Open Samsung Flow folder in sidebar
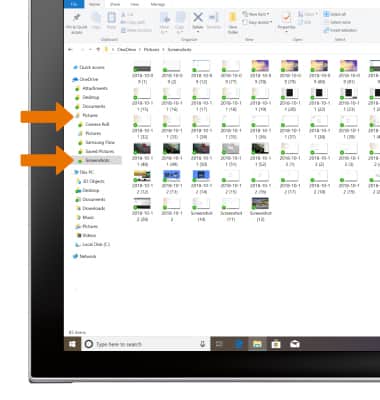Viewport: 380px width, 400px height. 97,142
